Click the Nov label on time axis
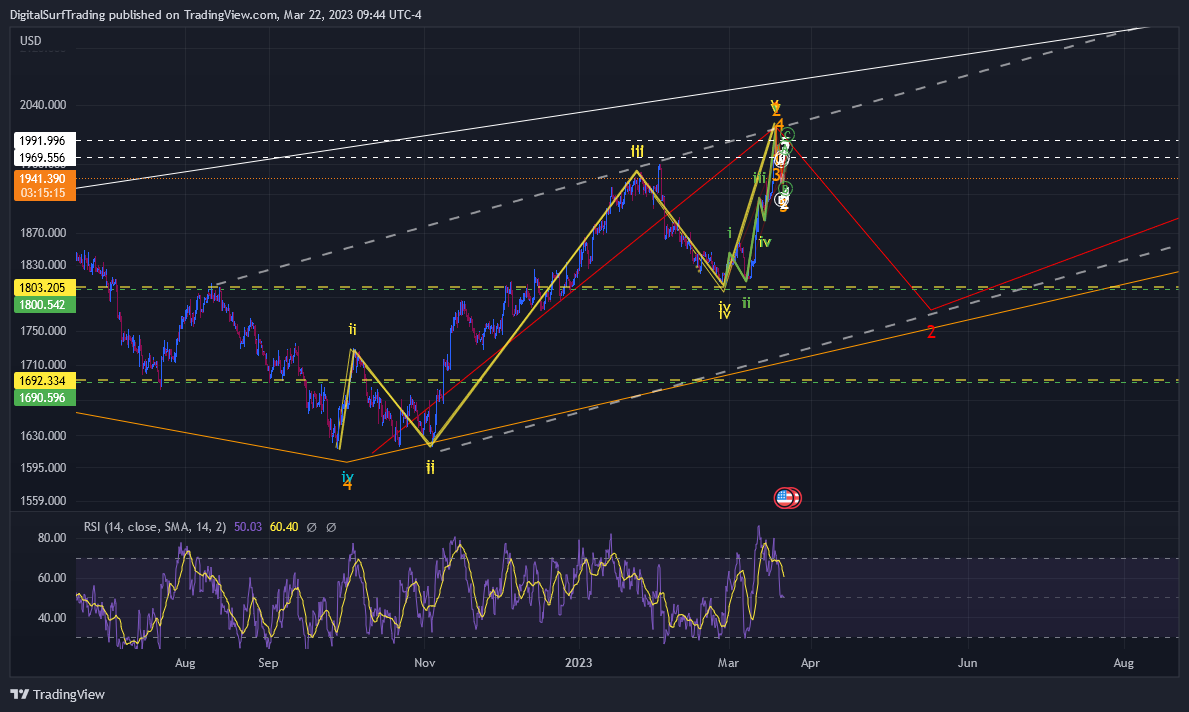The width and height of the screenshot is (1189, 712). [425, 663]
